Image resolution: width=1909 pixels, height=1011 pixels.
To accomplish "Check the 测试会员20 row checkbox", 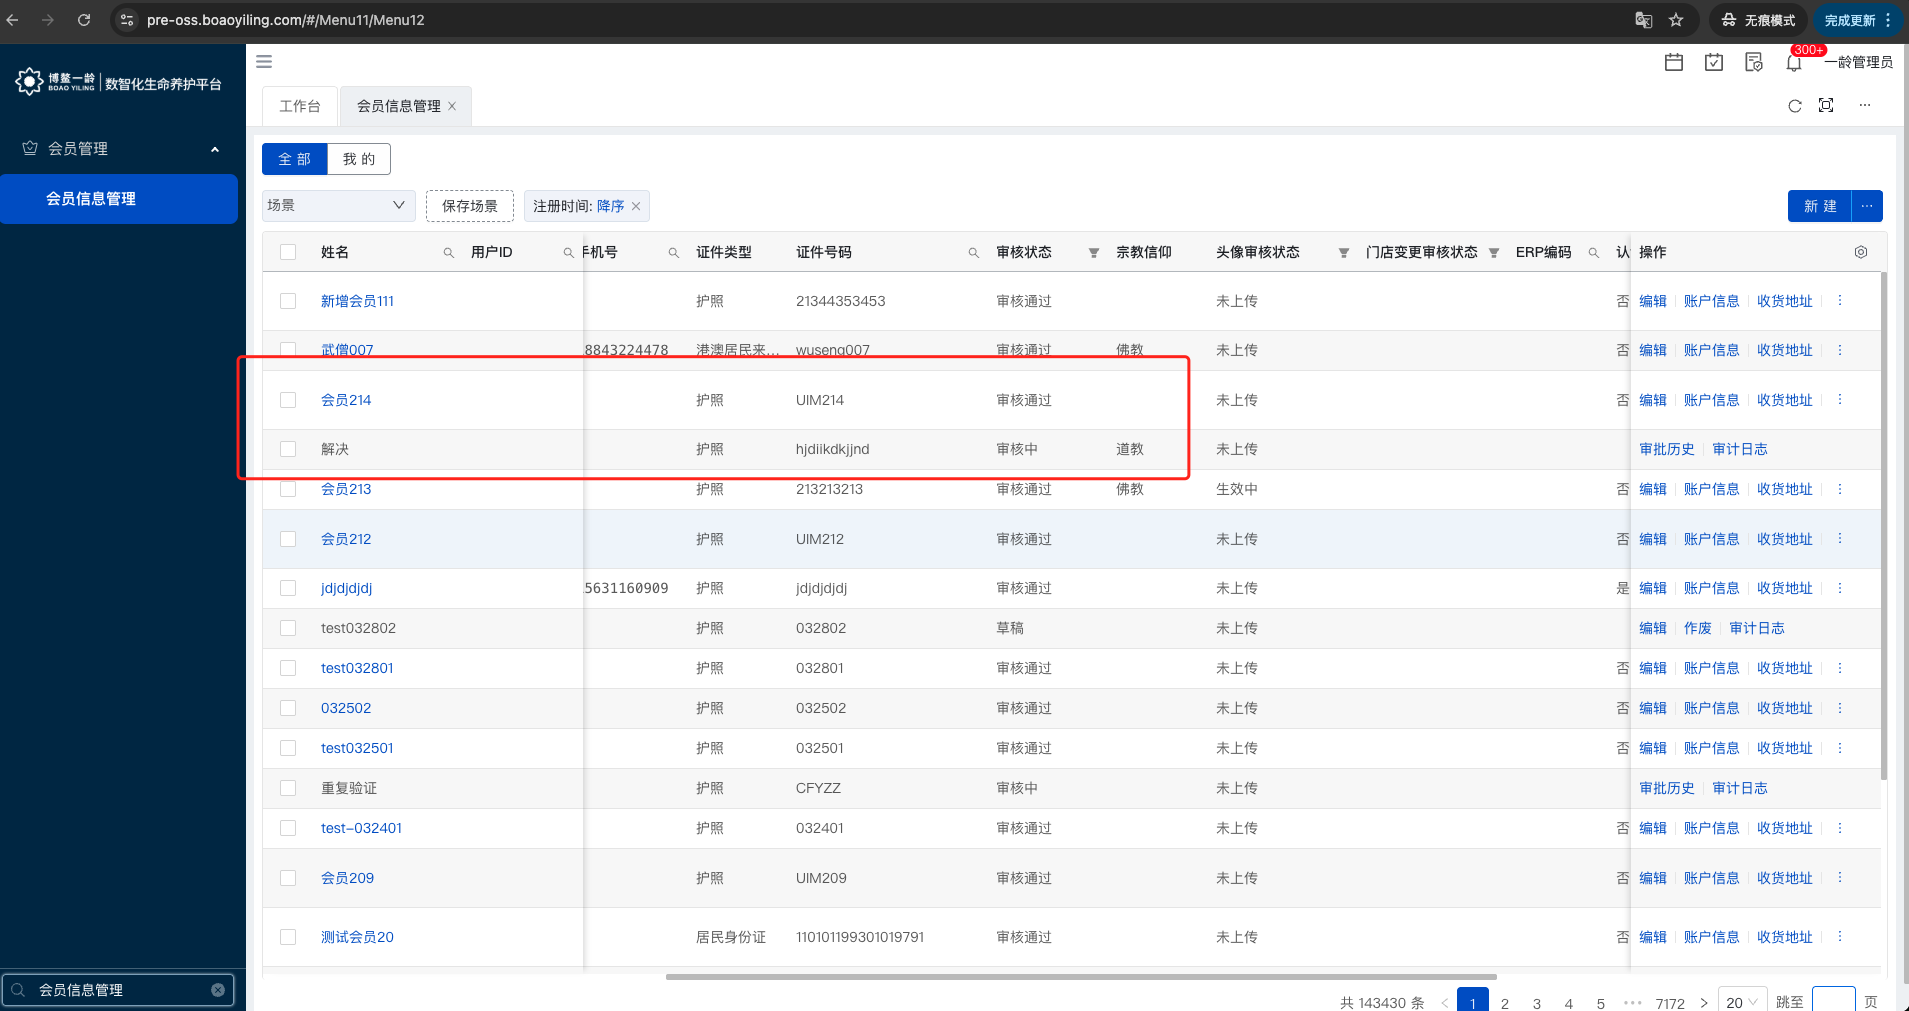I will 288,937.
